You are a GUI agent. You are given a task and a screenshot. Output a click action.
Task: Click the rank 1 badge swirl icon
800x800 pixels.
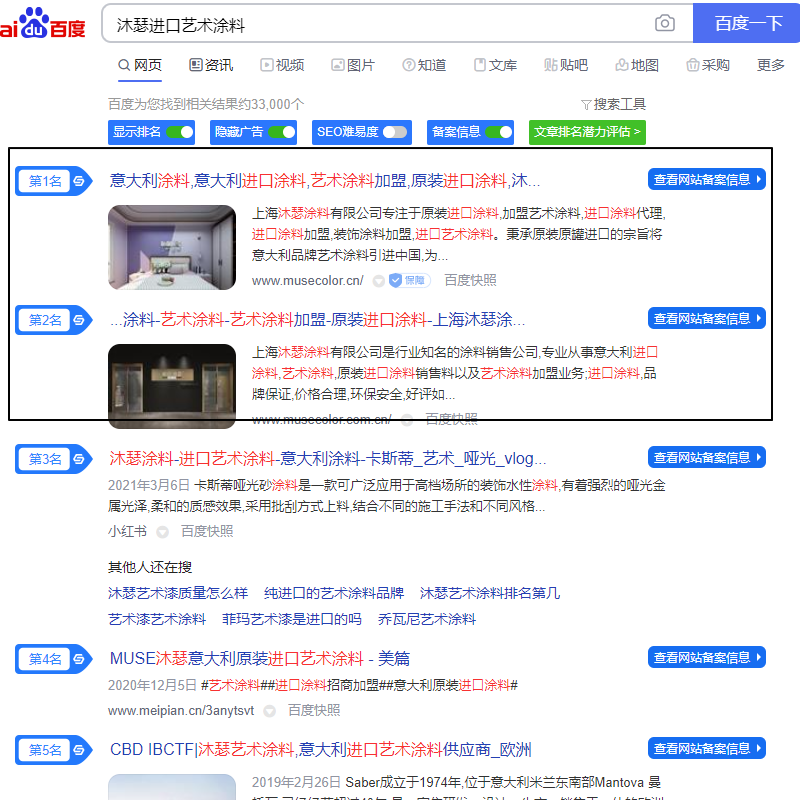(x=79, y=181)
